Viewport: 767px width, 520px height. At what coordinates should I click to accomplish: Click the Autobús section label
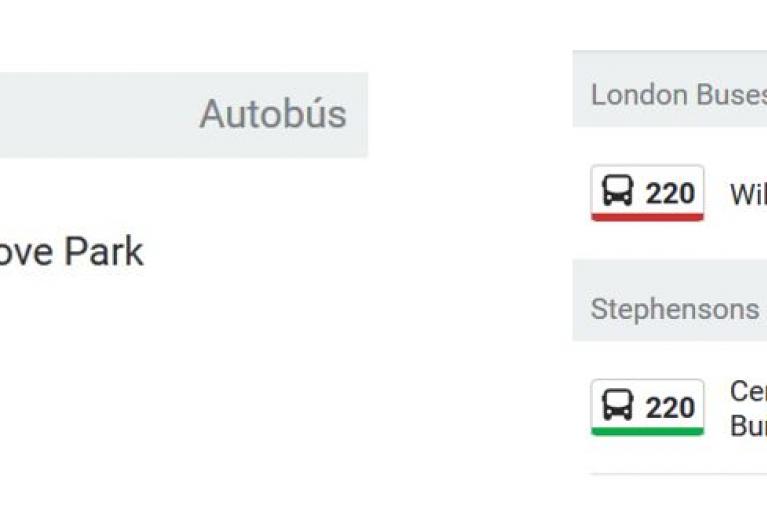[x=273, y=114]
